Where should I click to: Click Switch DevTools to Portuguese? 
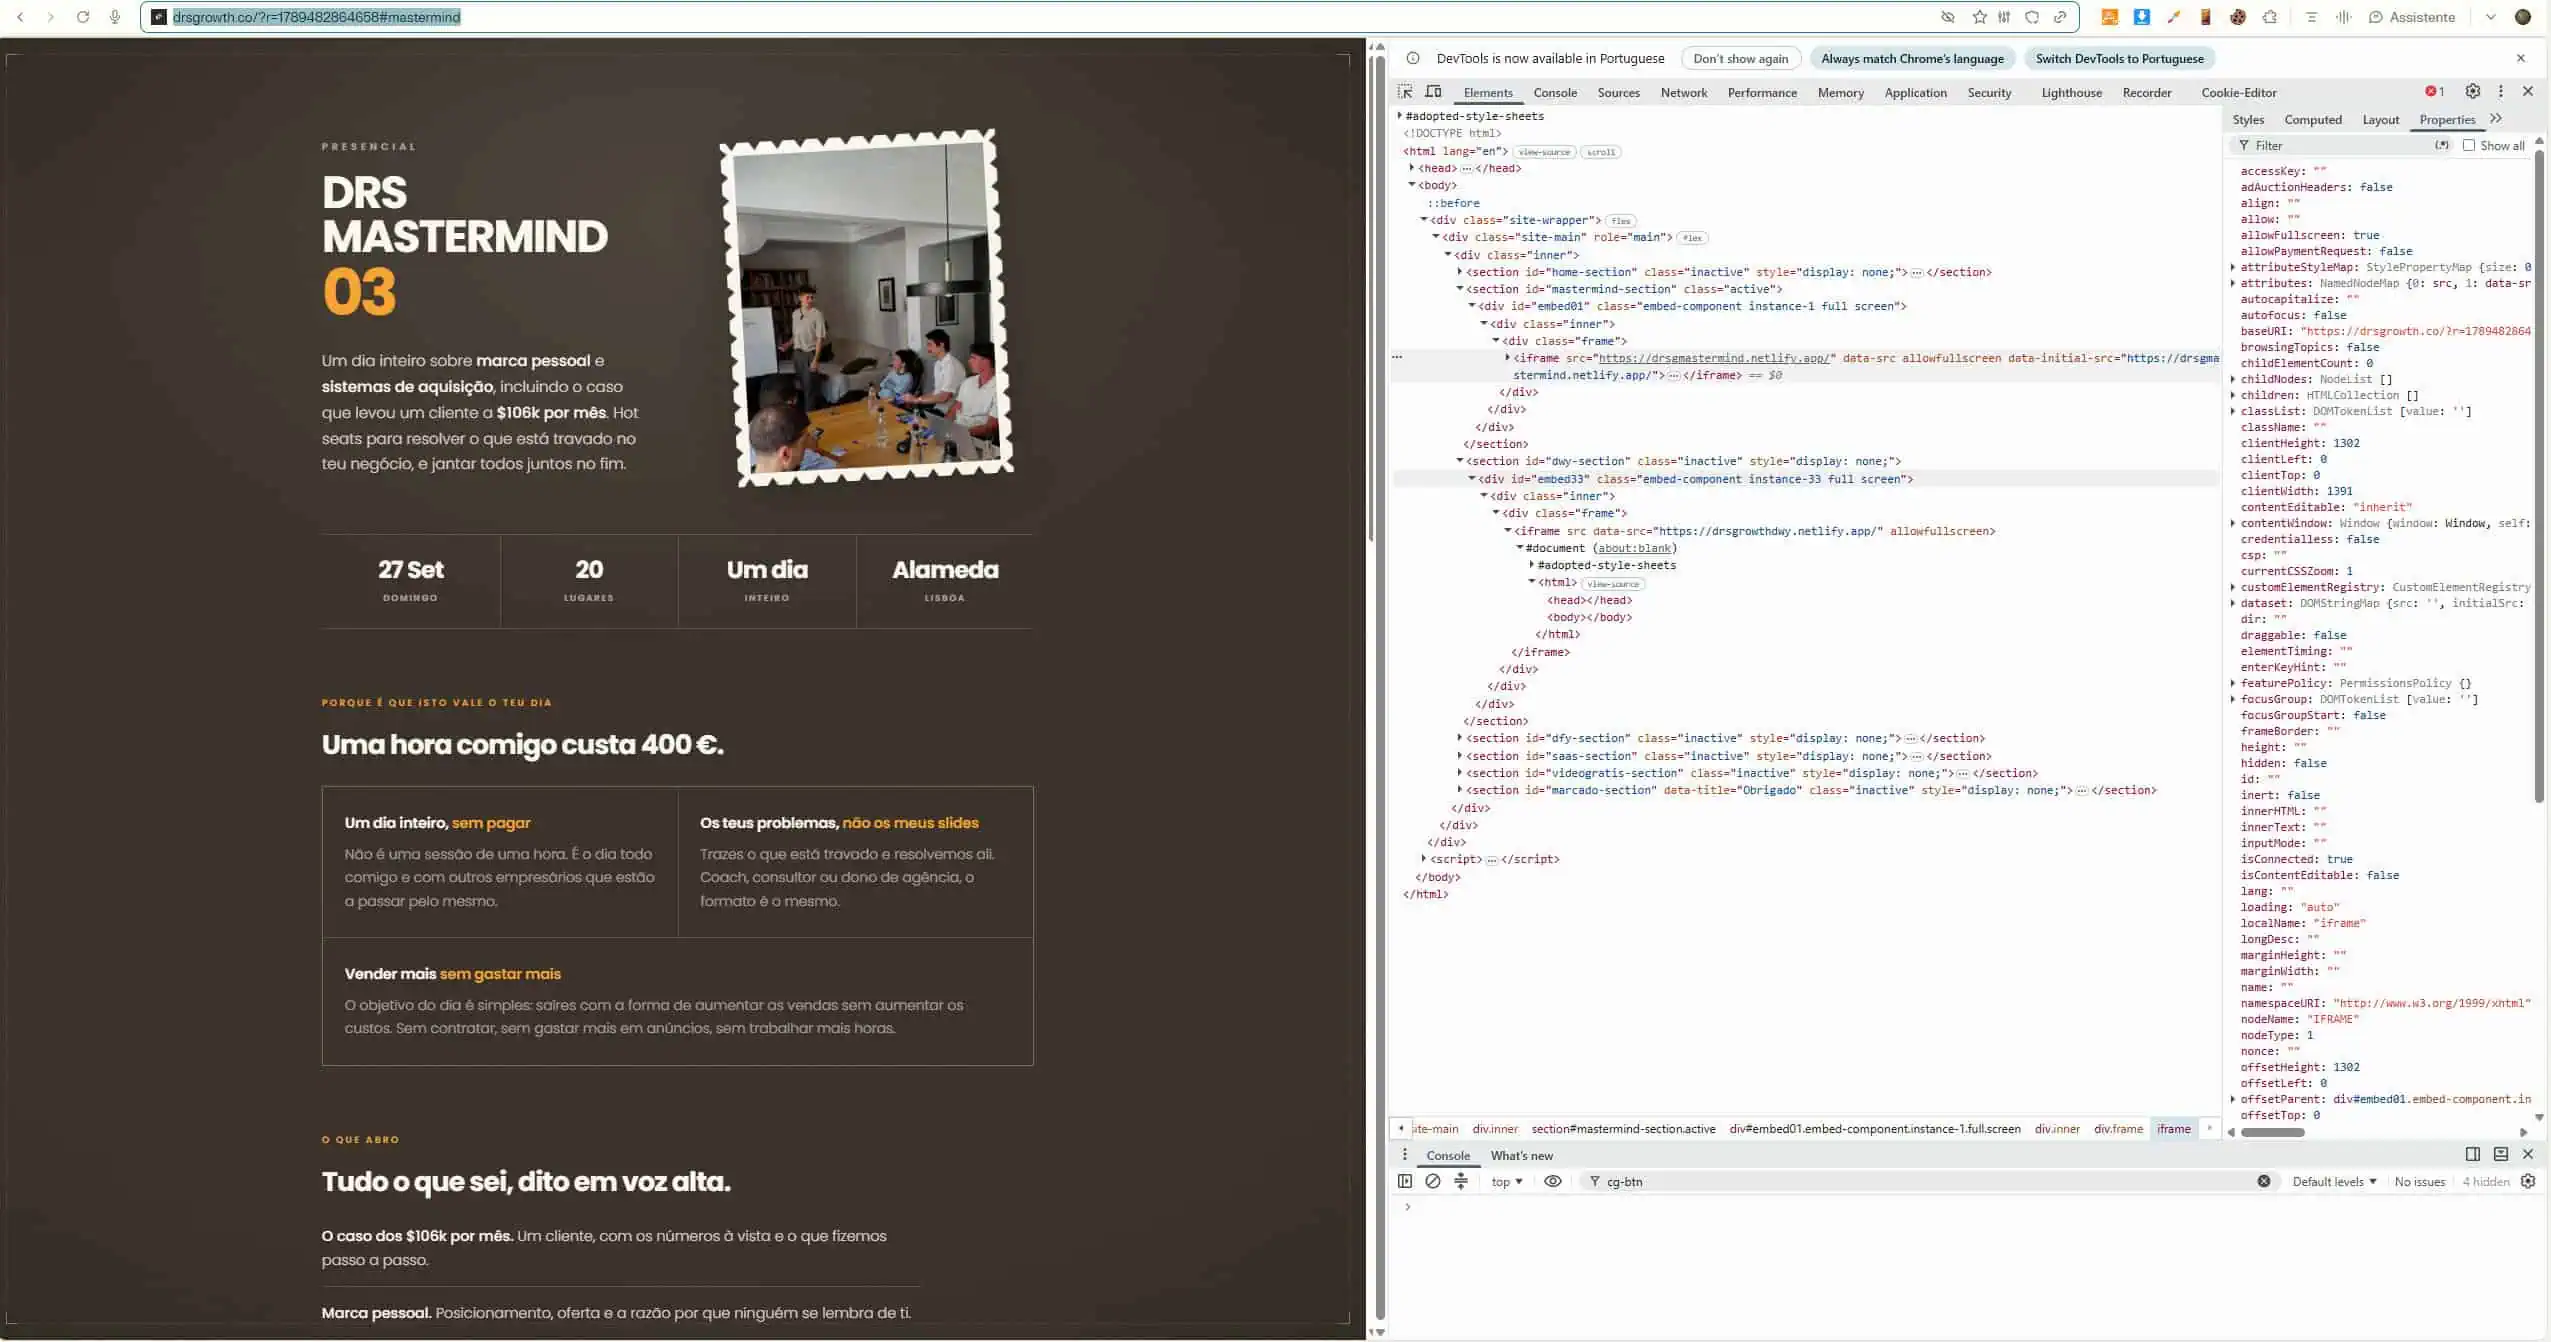pos(2119,58)
